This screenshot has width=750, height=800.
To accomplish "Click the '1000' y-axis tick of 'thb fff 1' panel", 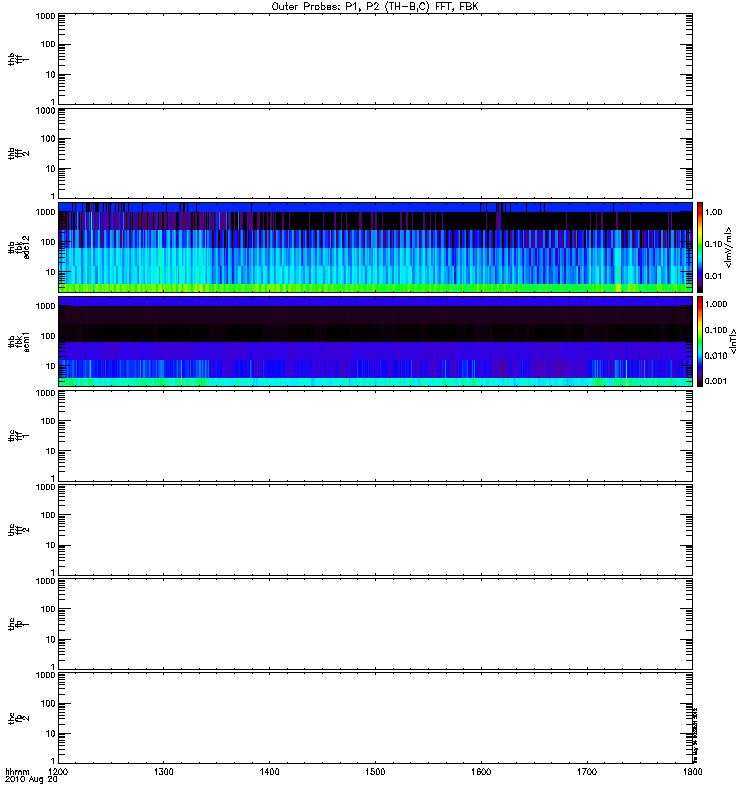I will pyautogui.click(x=45, y=16).
